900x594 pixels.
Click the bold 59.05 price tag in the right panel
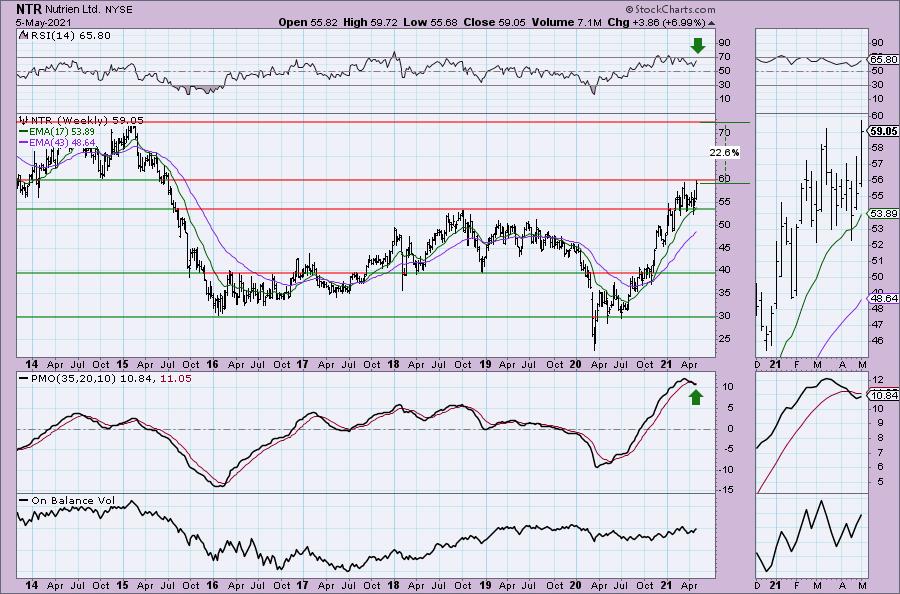884,131
